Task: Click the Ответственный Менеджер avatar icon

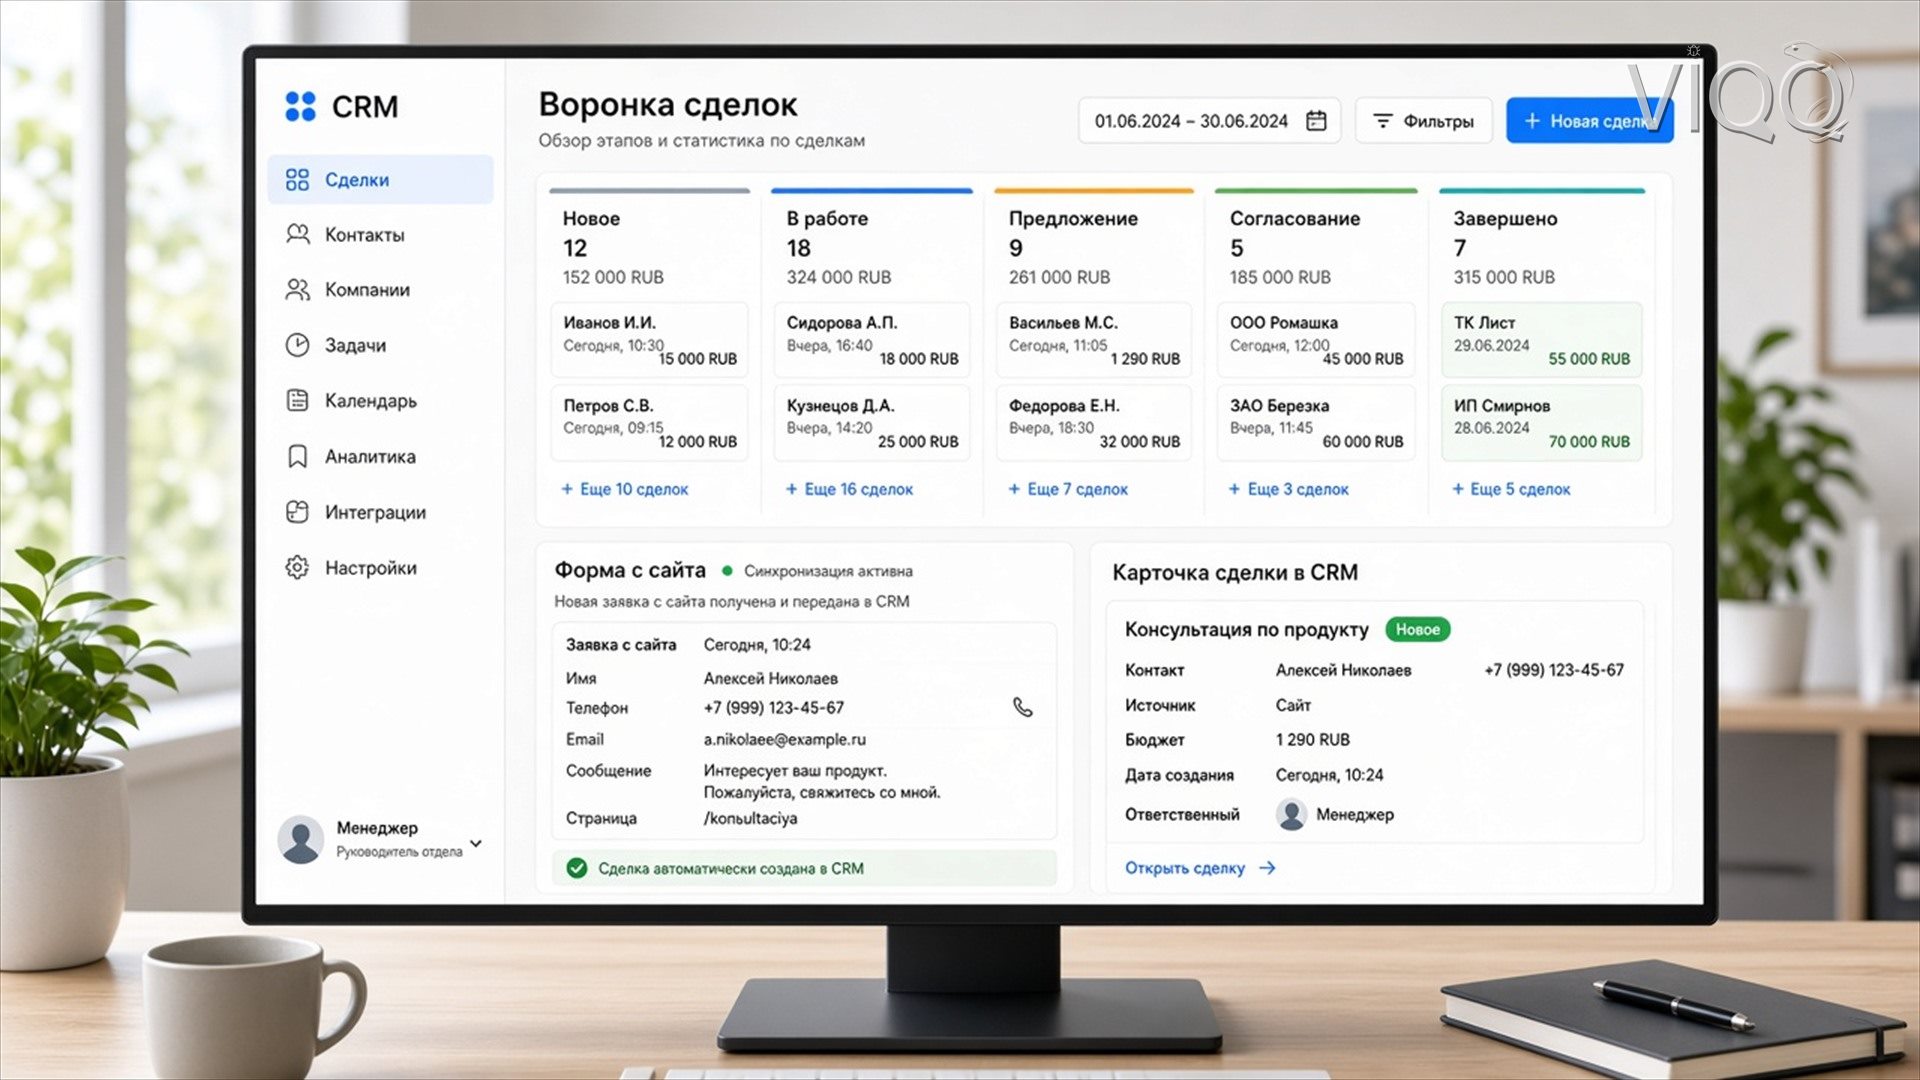Action: coord(1291,814)
